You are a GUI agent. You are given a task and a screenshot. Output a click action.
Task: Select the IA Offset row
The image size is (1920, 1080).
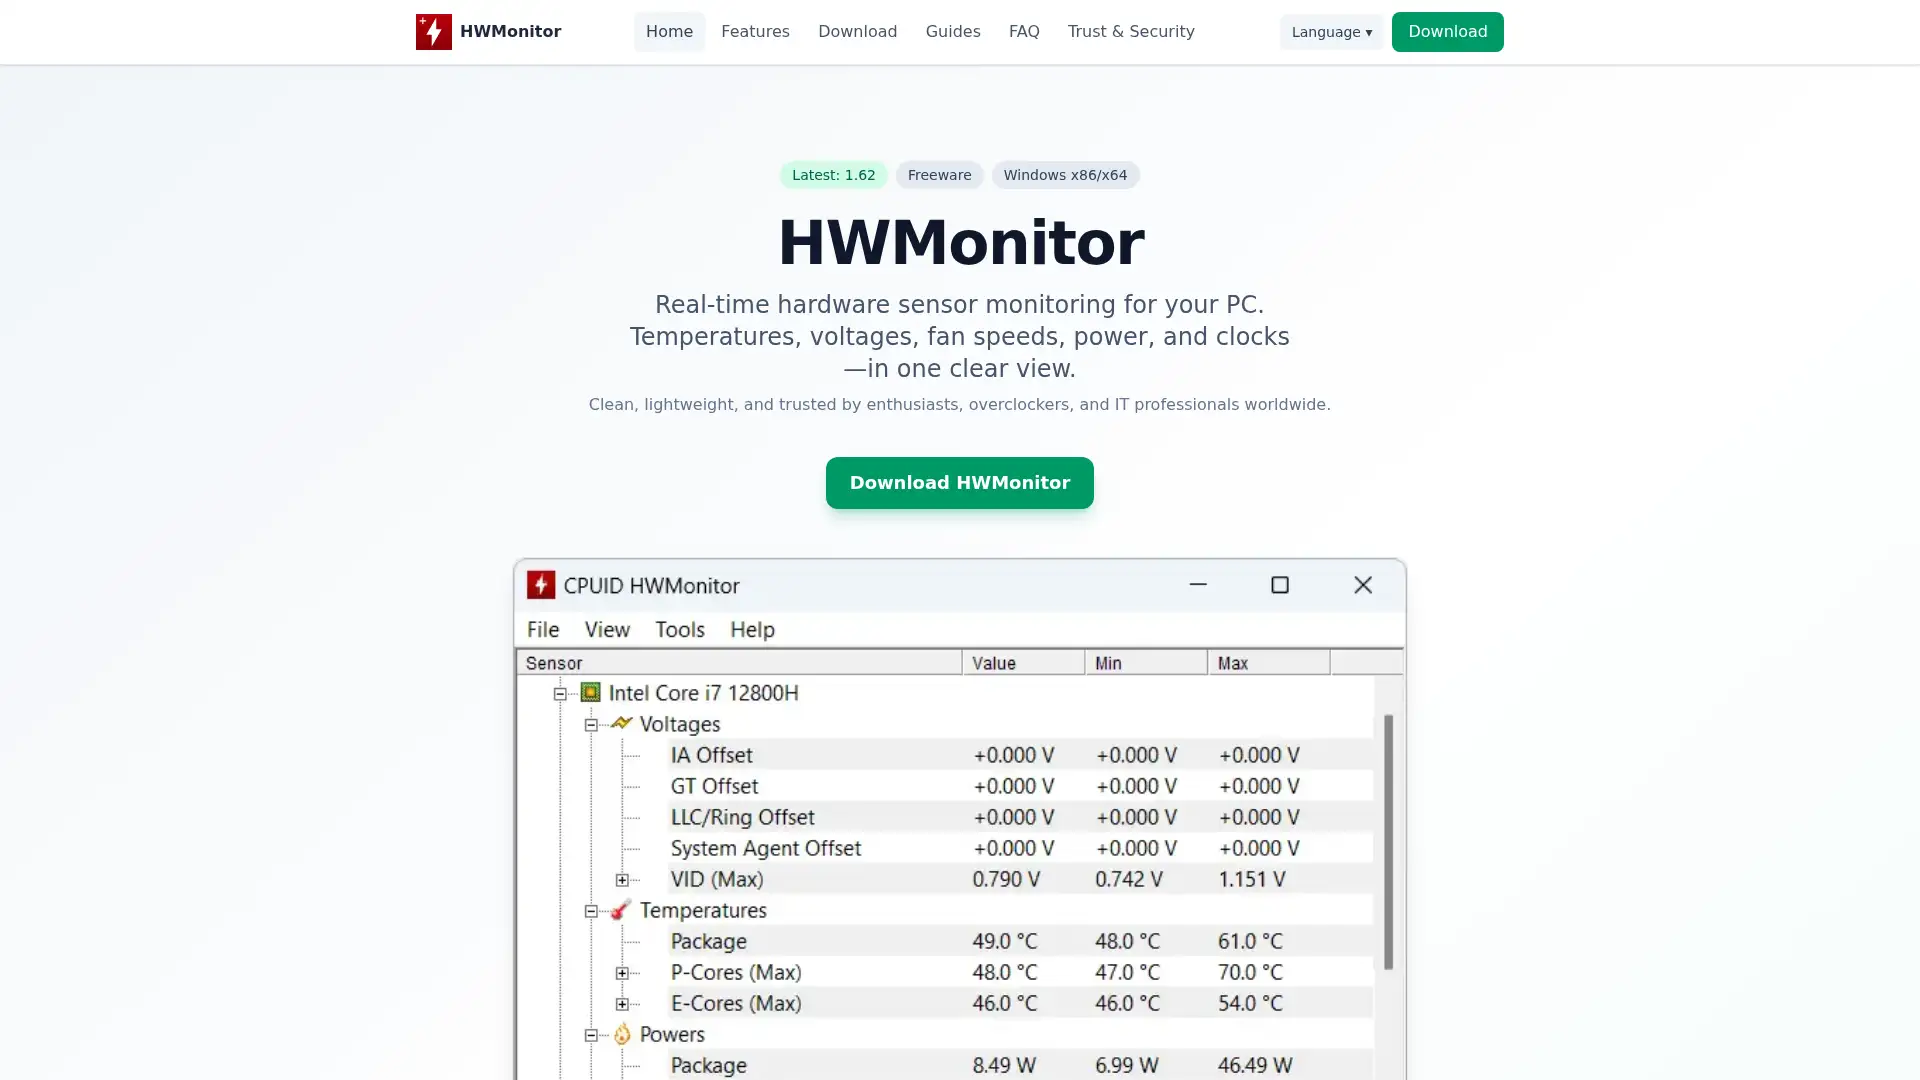click(x=1020, y=755)
